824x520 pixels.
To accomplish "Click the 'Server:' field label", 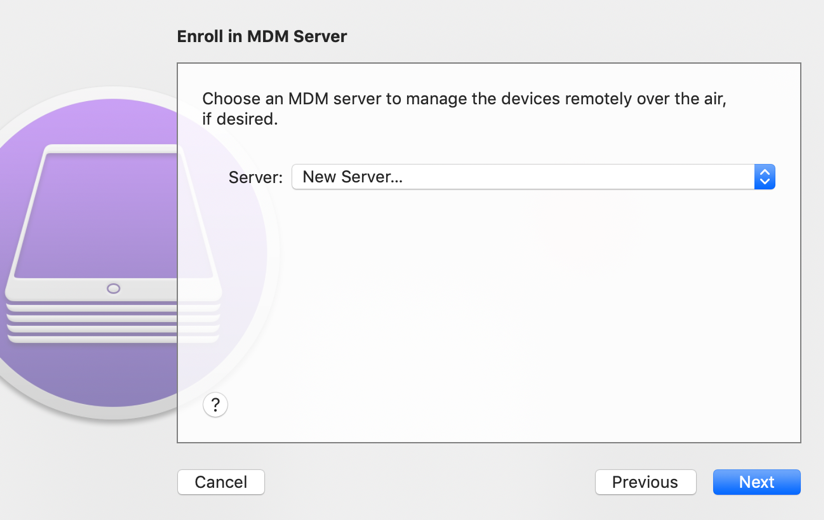I will point(255,178).
